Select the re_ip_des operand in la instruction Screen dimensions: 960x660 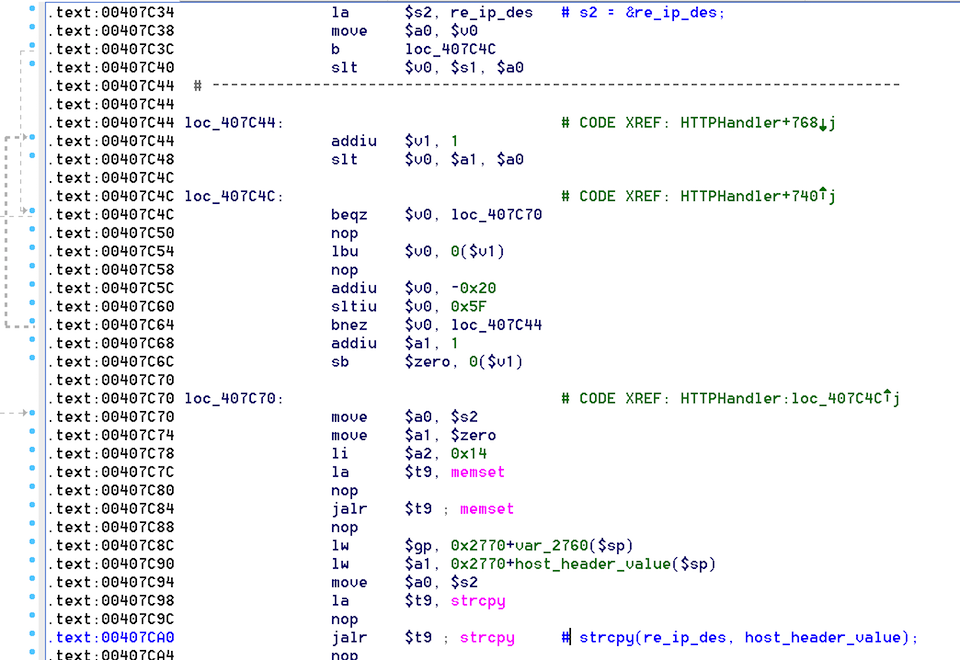coord(492,12)
